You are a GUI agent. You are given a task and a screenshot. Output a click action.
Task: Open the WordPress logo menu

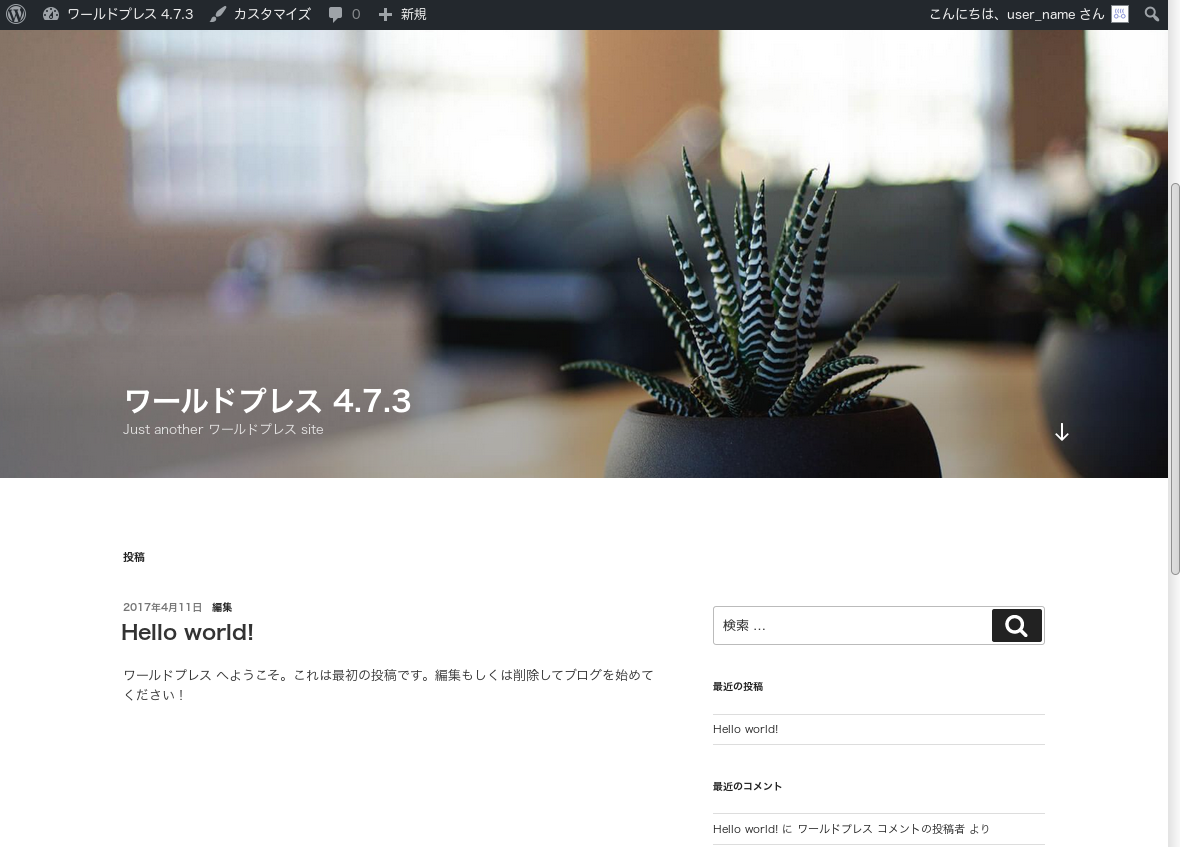(x=16, y=14)
